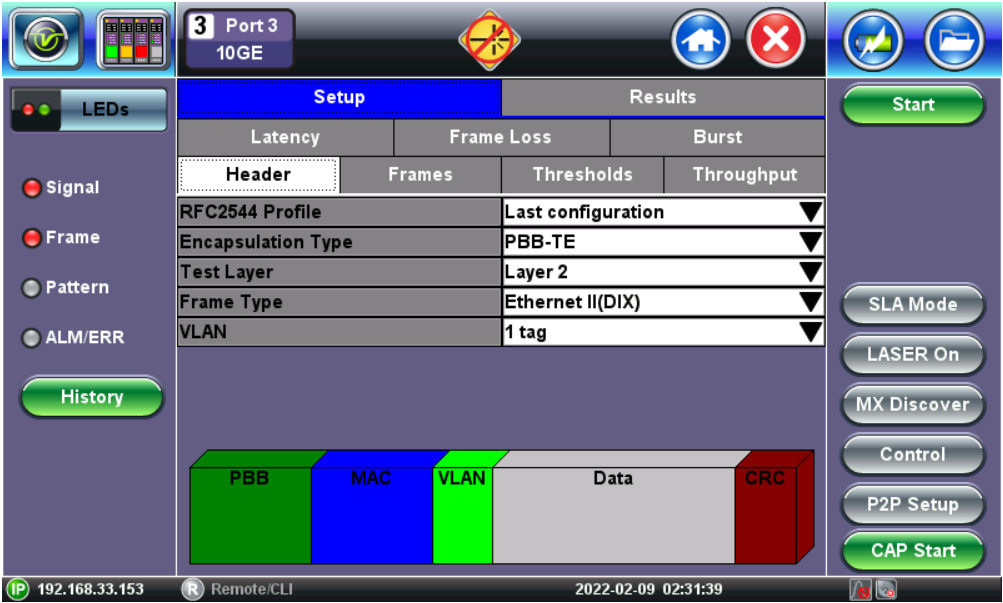Open the port module status icon

tap(132, 41)
